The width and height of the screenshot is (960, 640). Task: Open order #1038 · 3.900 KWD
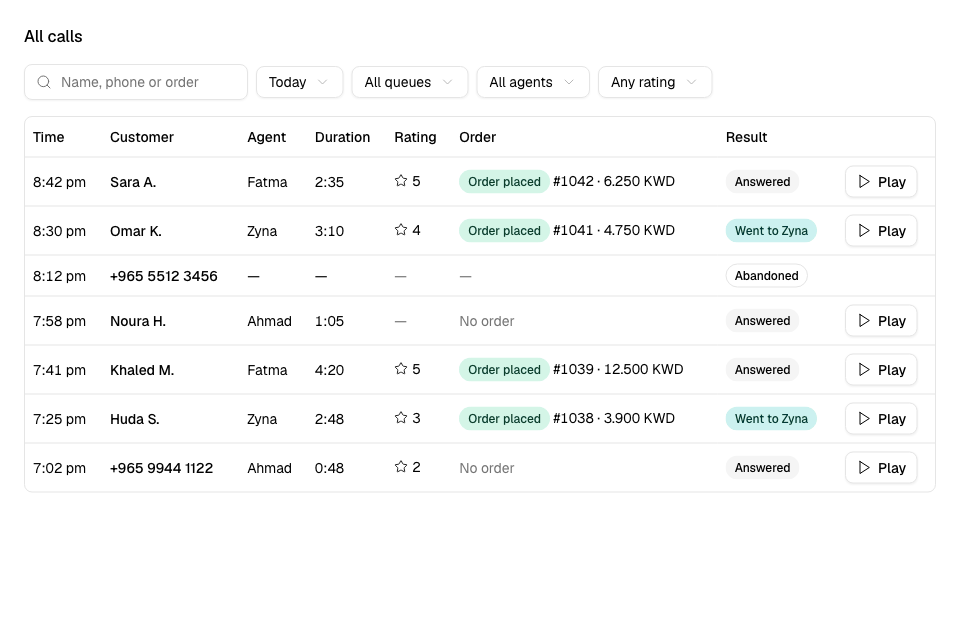(x=614, y=418)
